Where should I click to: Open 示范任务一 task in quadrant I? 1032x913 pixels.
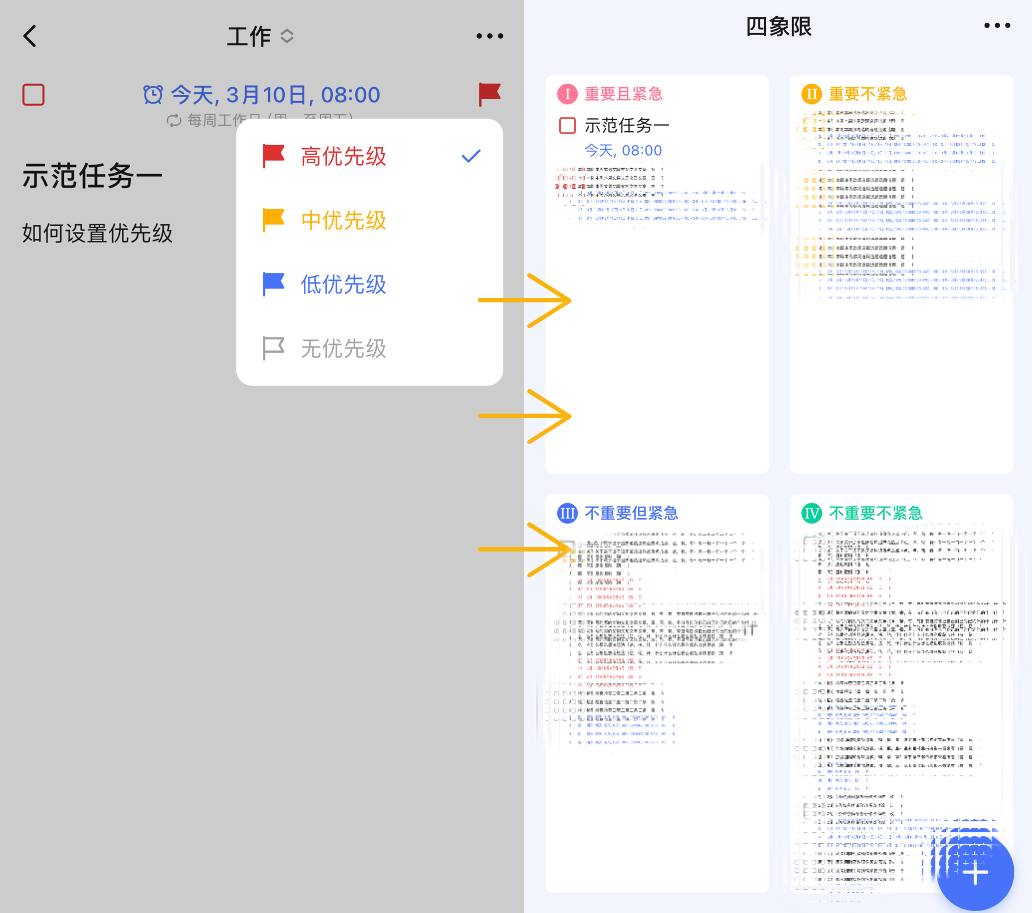[627, 125]
